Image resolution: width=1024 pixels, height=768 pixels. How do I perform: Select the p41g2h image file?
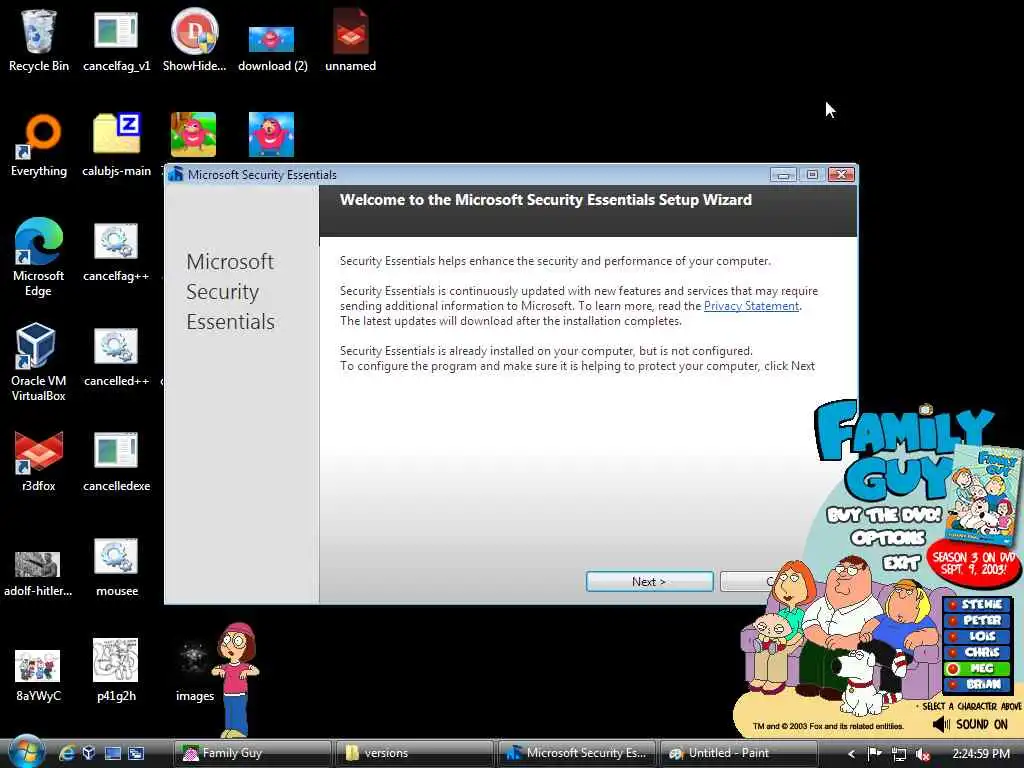point(116,670)
